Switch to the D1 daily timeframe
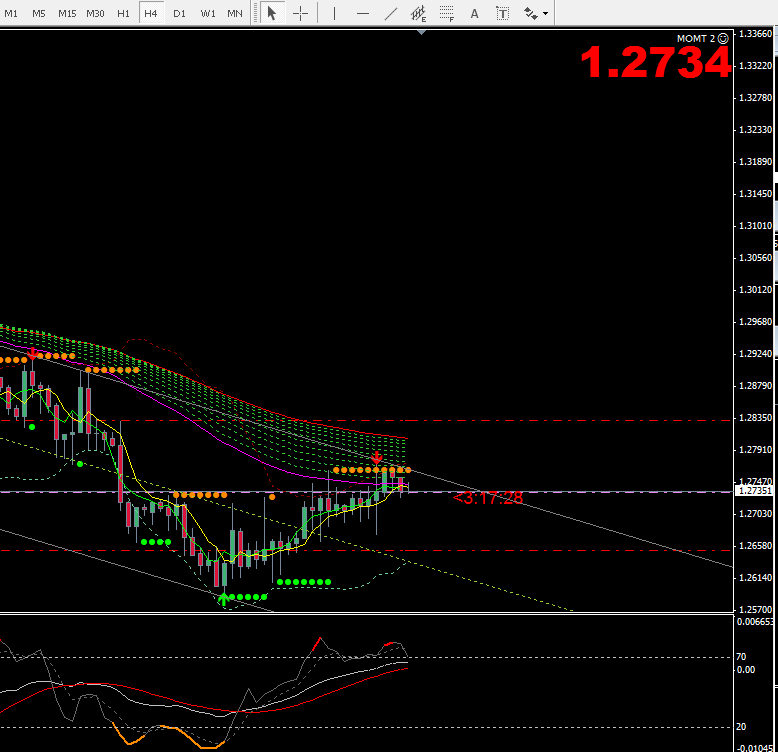This screenshot has height=752, width=778. tap(179, 14)
